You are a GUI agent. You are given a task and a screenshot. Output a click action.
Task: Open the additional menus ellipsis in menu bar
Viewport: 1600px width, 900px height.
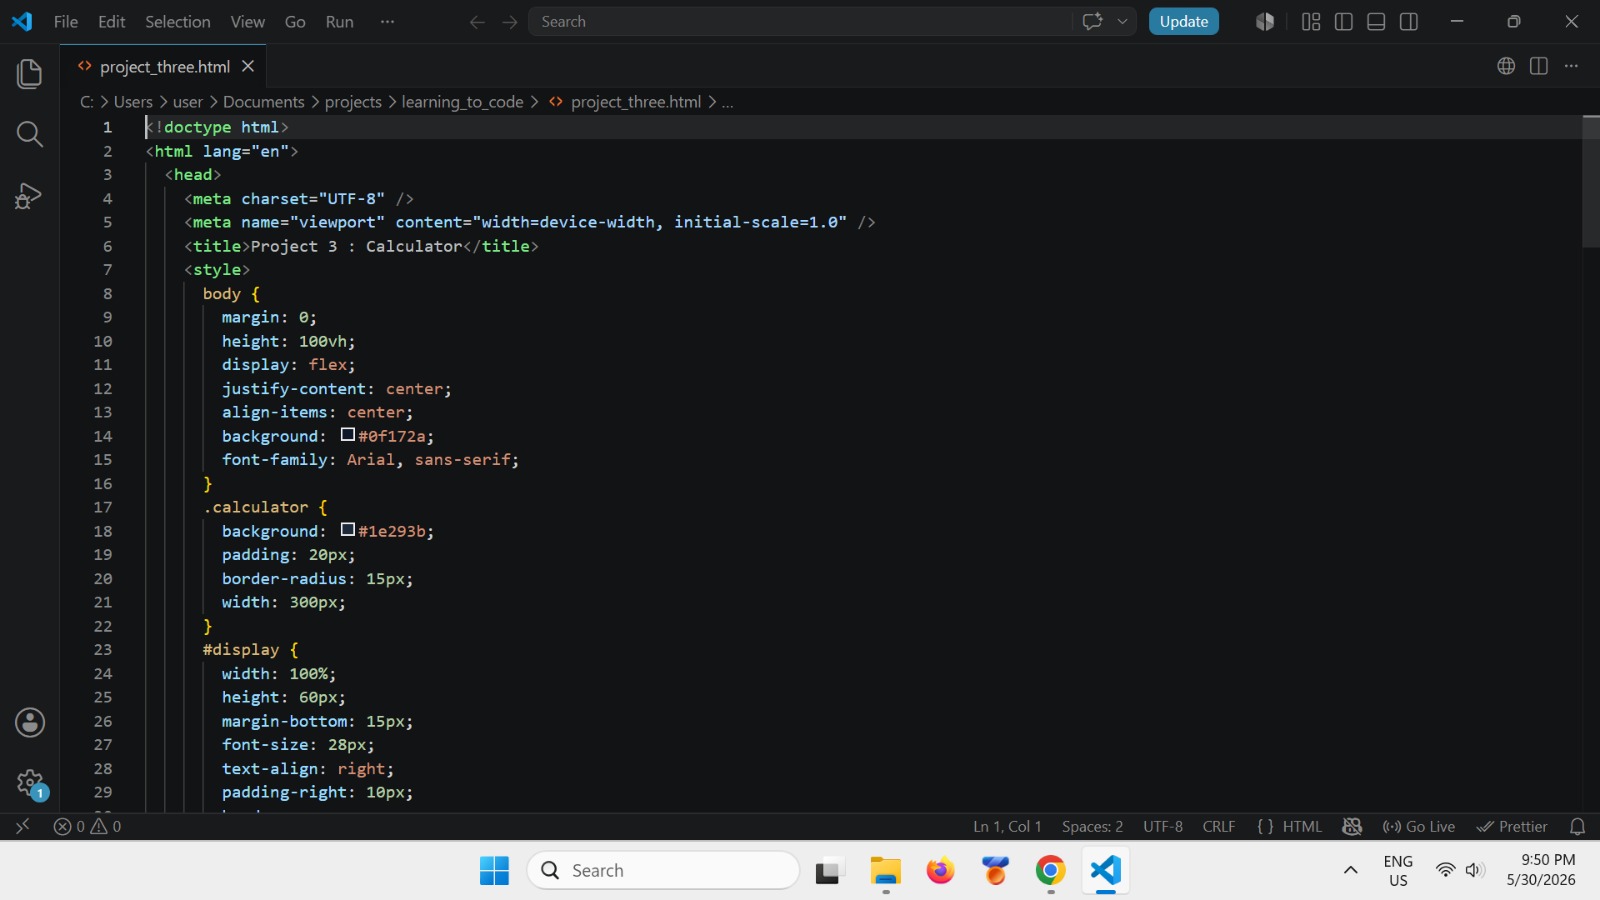pos(387,22)
